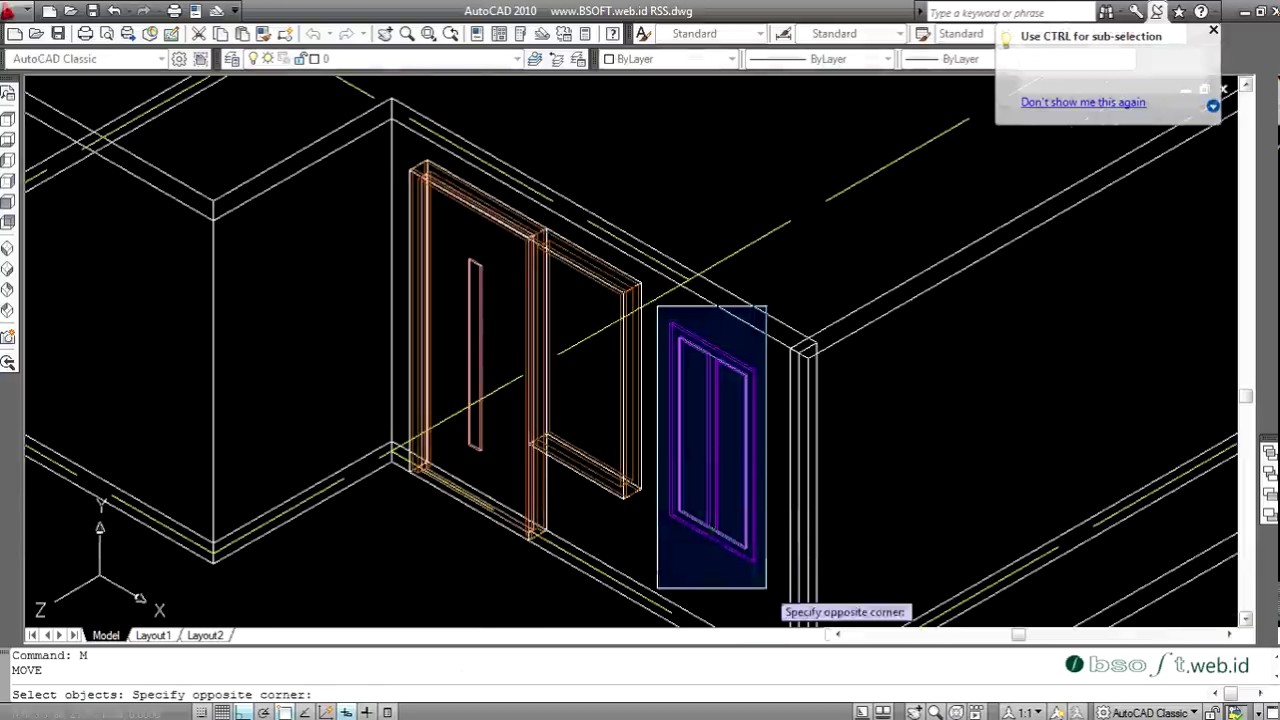
Task: Click 'Don't show me this again' link
Action: pos(1083,102)
